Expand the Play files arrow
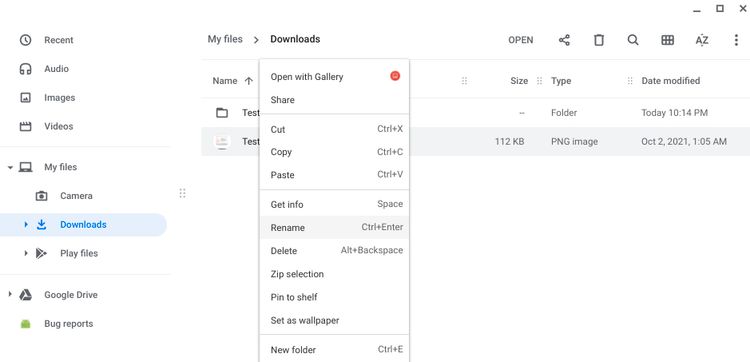Screen dimensions: 750x362 [x=26, y=253]
